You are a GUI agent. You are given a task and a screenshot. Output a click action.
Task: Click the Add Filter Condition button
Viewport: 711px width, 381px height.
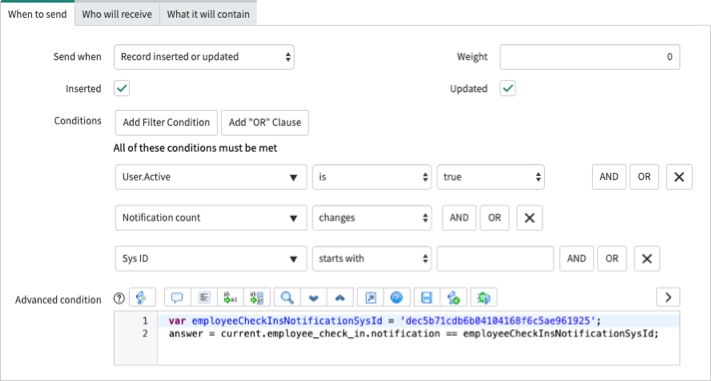pos(166,122)
